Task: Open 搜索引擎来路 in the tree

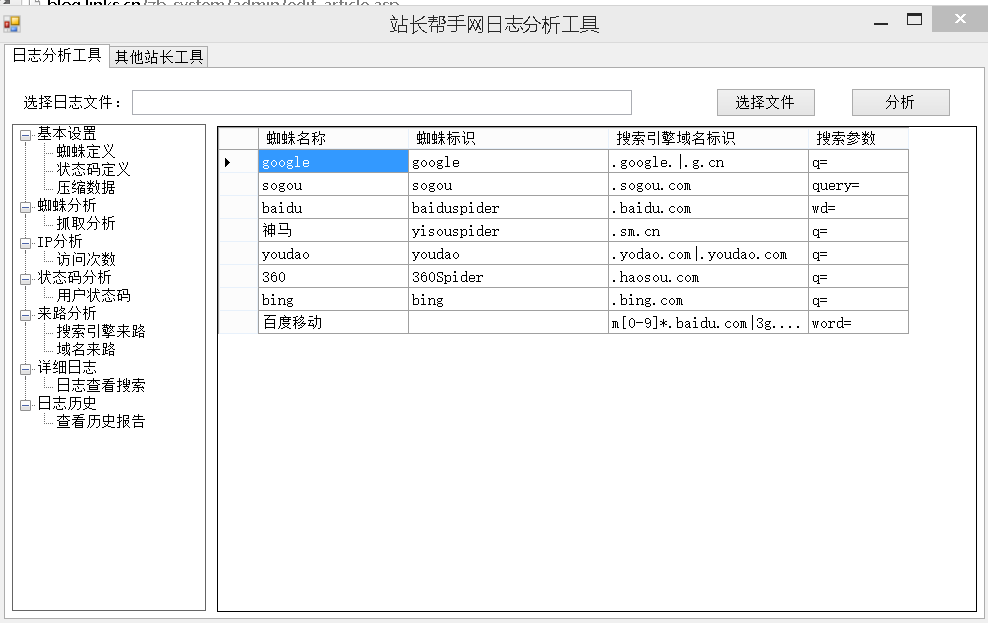Action: click(101, 331)
